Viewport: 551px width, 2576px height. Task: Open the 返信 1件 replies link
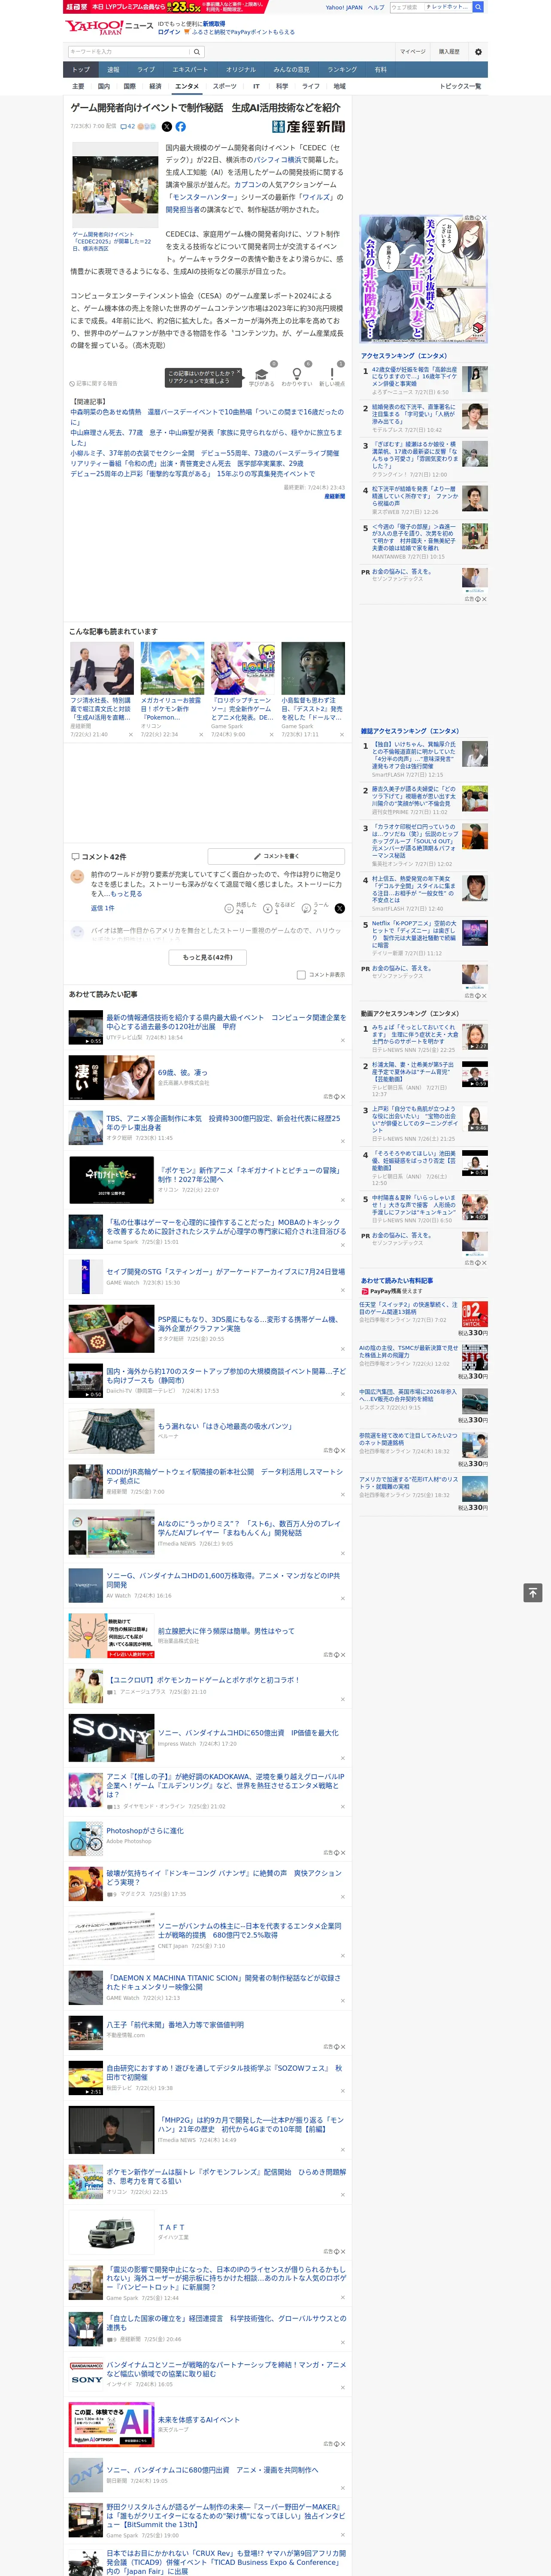tap(103, 908)
